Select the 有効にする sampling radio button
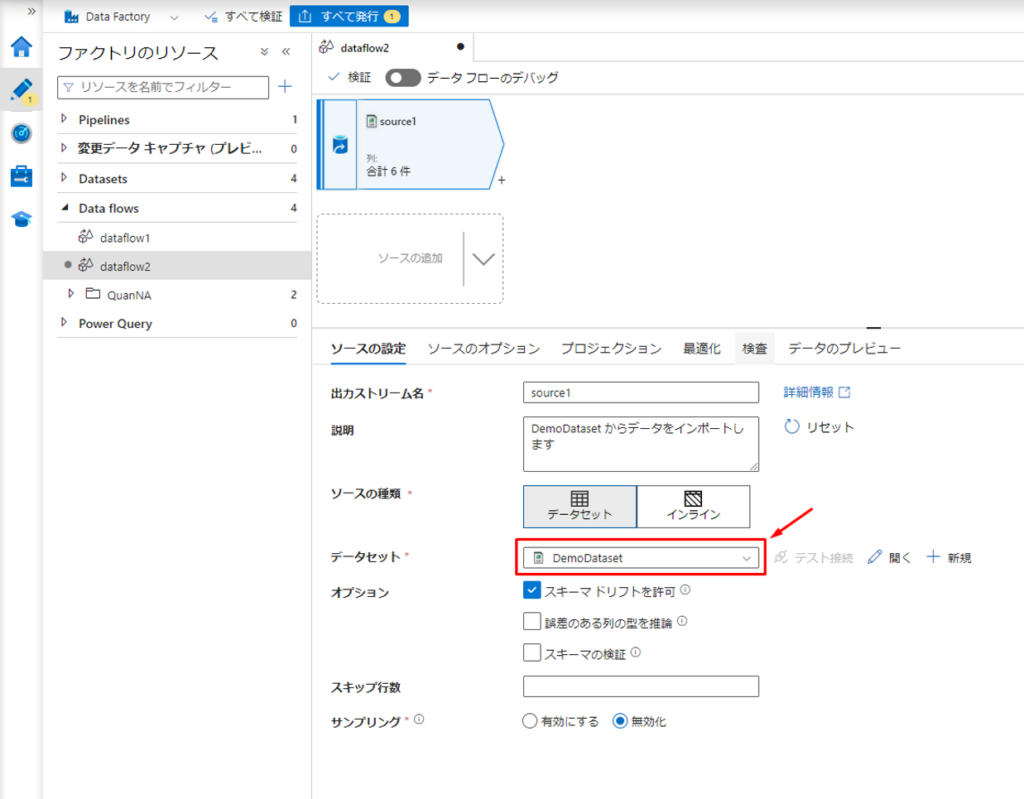This screenshot has height=799, width=1024. coord(530,721)
